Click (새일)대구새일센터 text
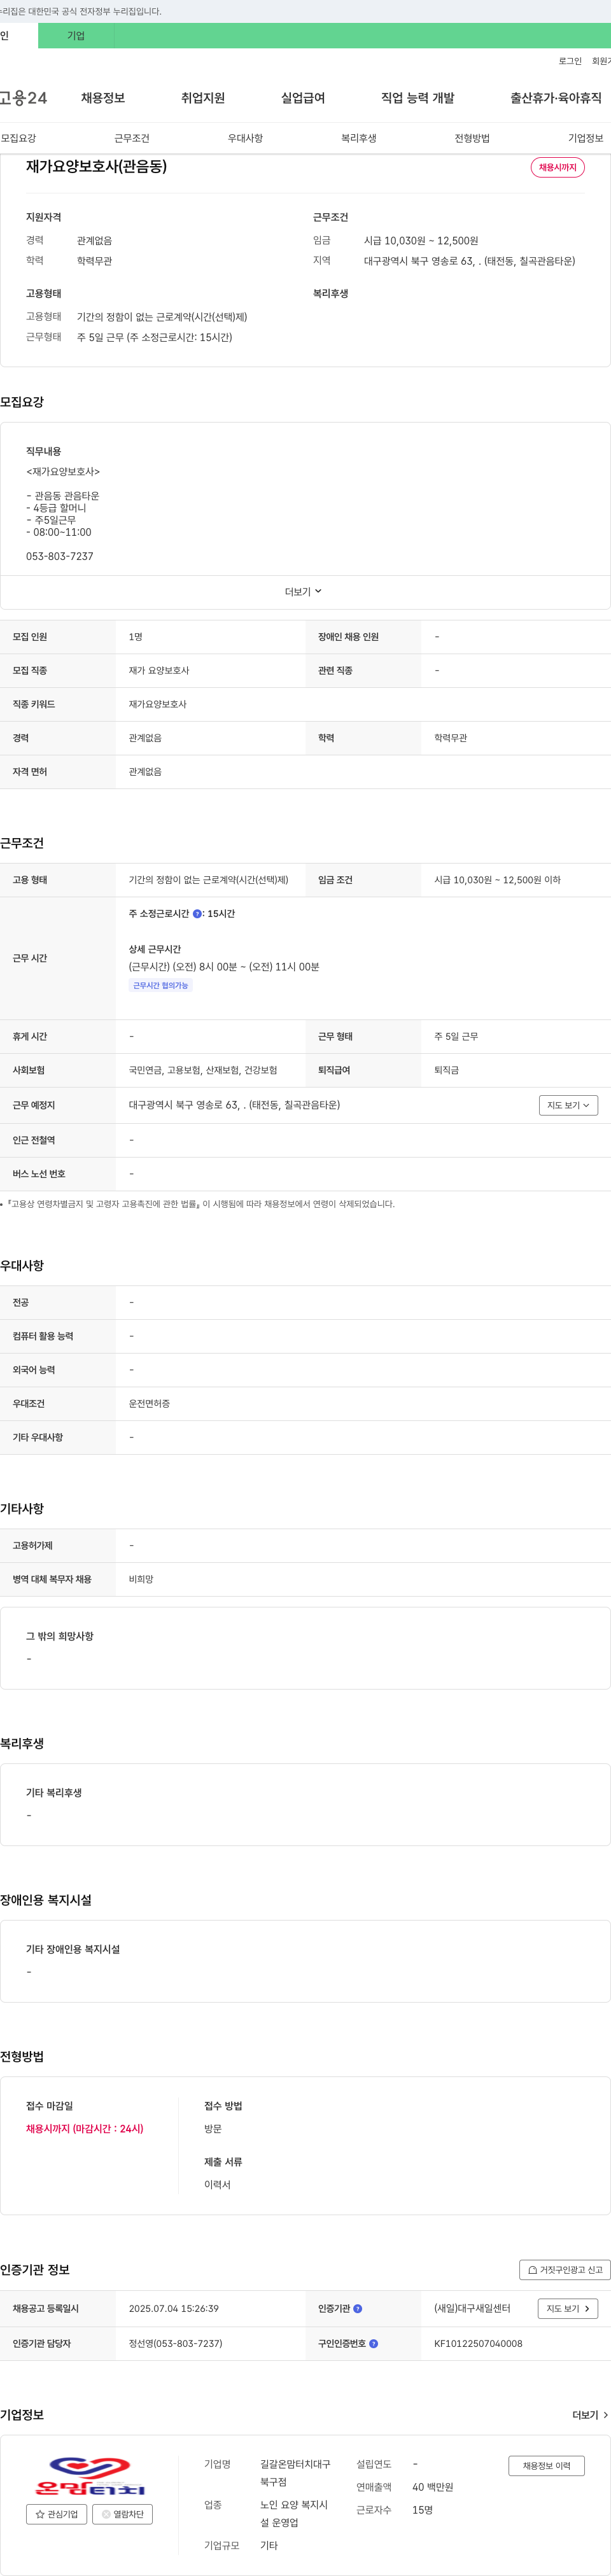Image resolution: width=611 pixels, height=2576 pixels. [472, 2309]
